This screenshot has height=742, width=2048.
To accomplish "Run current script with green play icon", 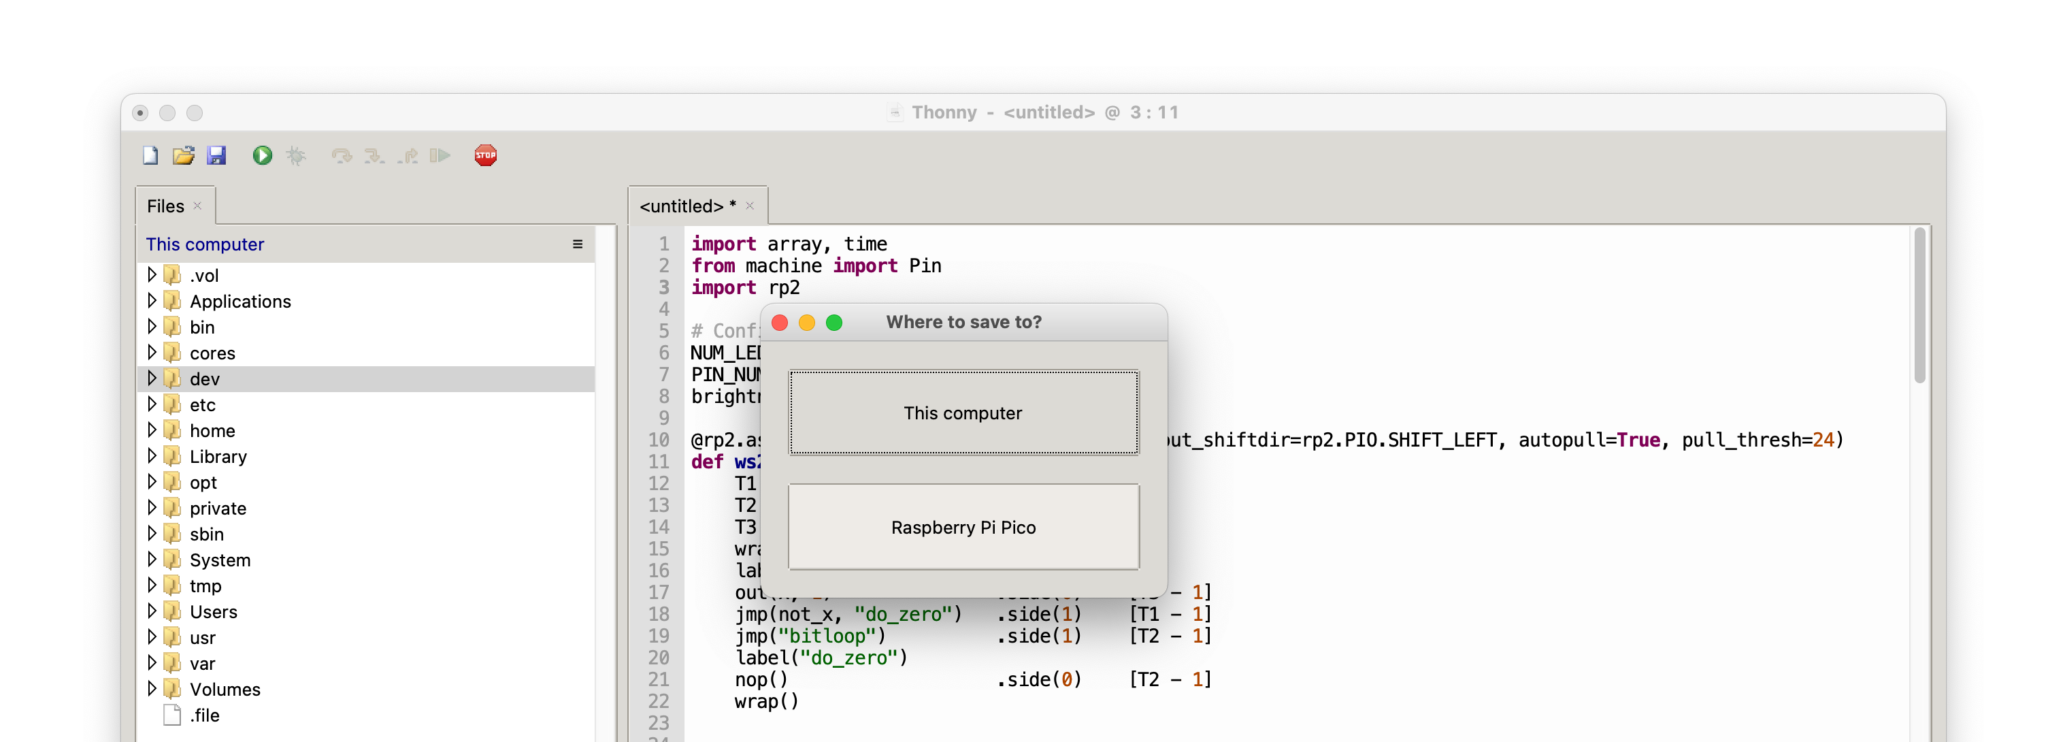I will 262,155.
